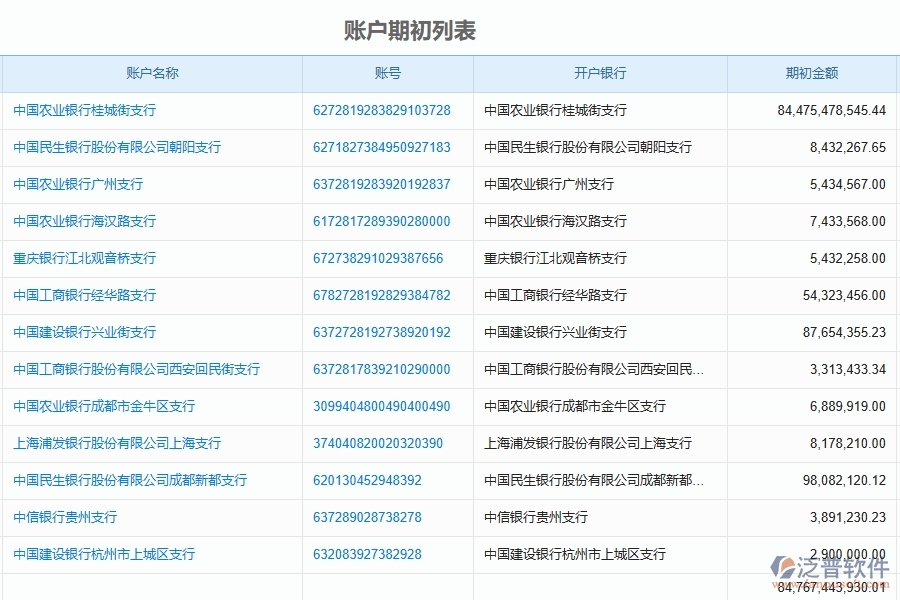The height and width of the screenshot is (600, 900).
Task: Click account number 6172817289390280000
Action: [388, 221]
